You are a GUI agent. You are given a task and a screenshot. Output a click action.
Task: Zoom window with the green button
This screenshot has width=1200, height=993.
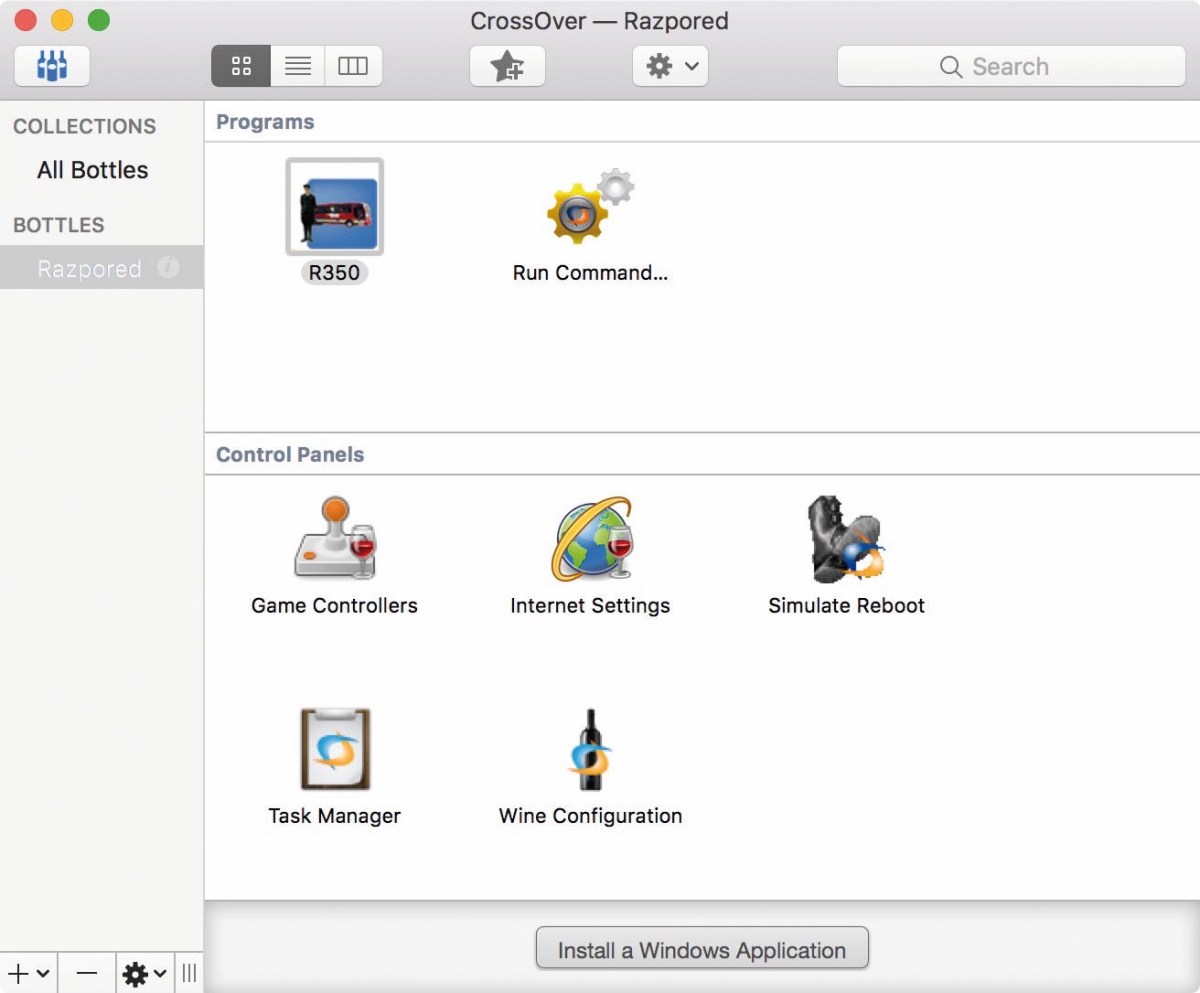pyautogui.click(x=98, y=20)
